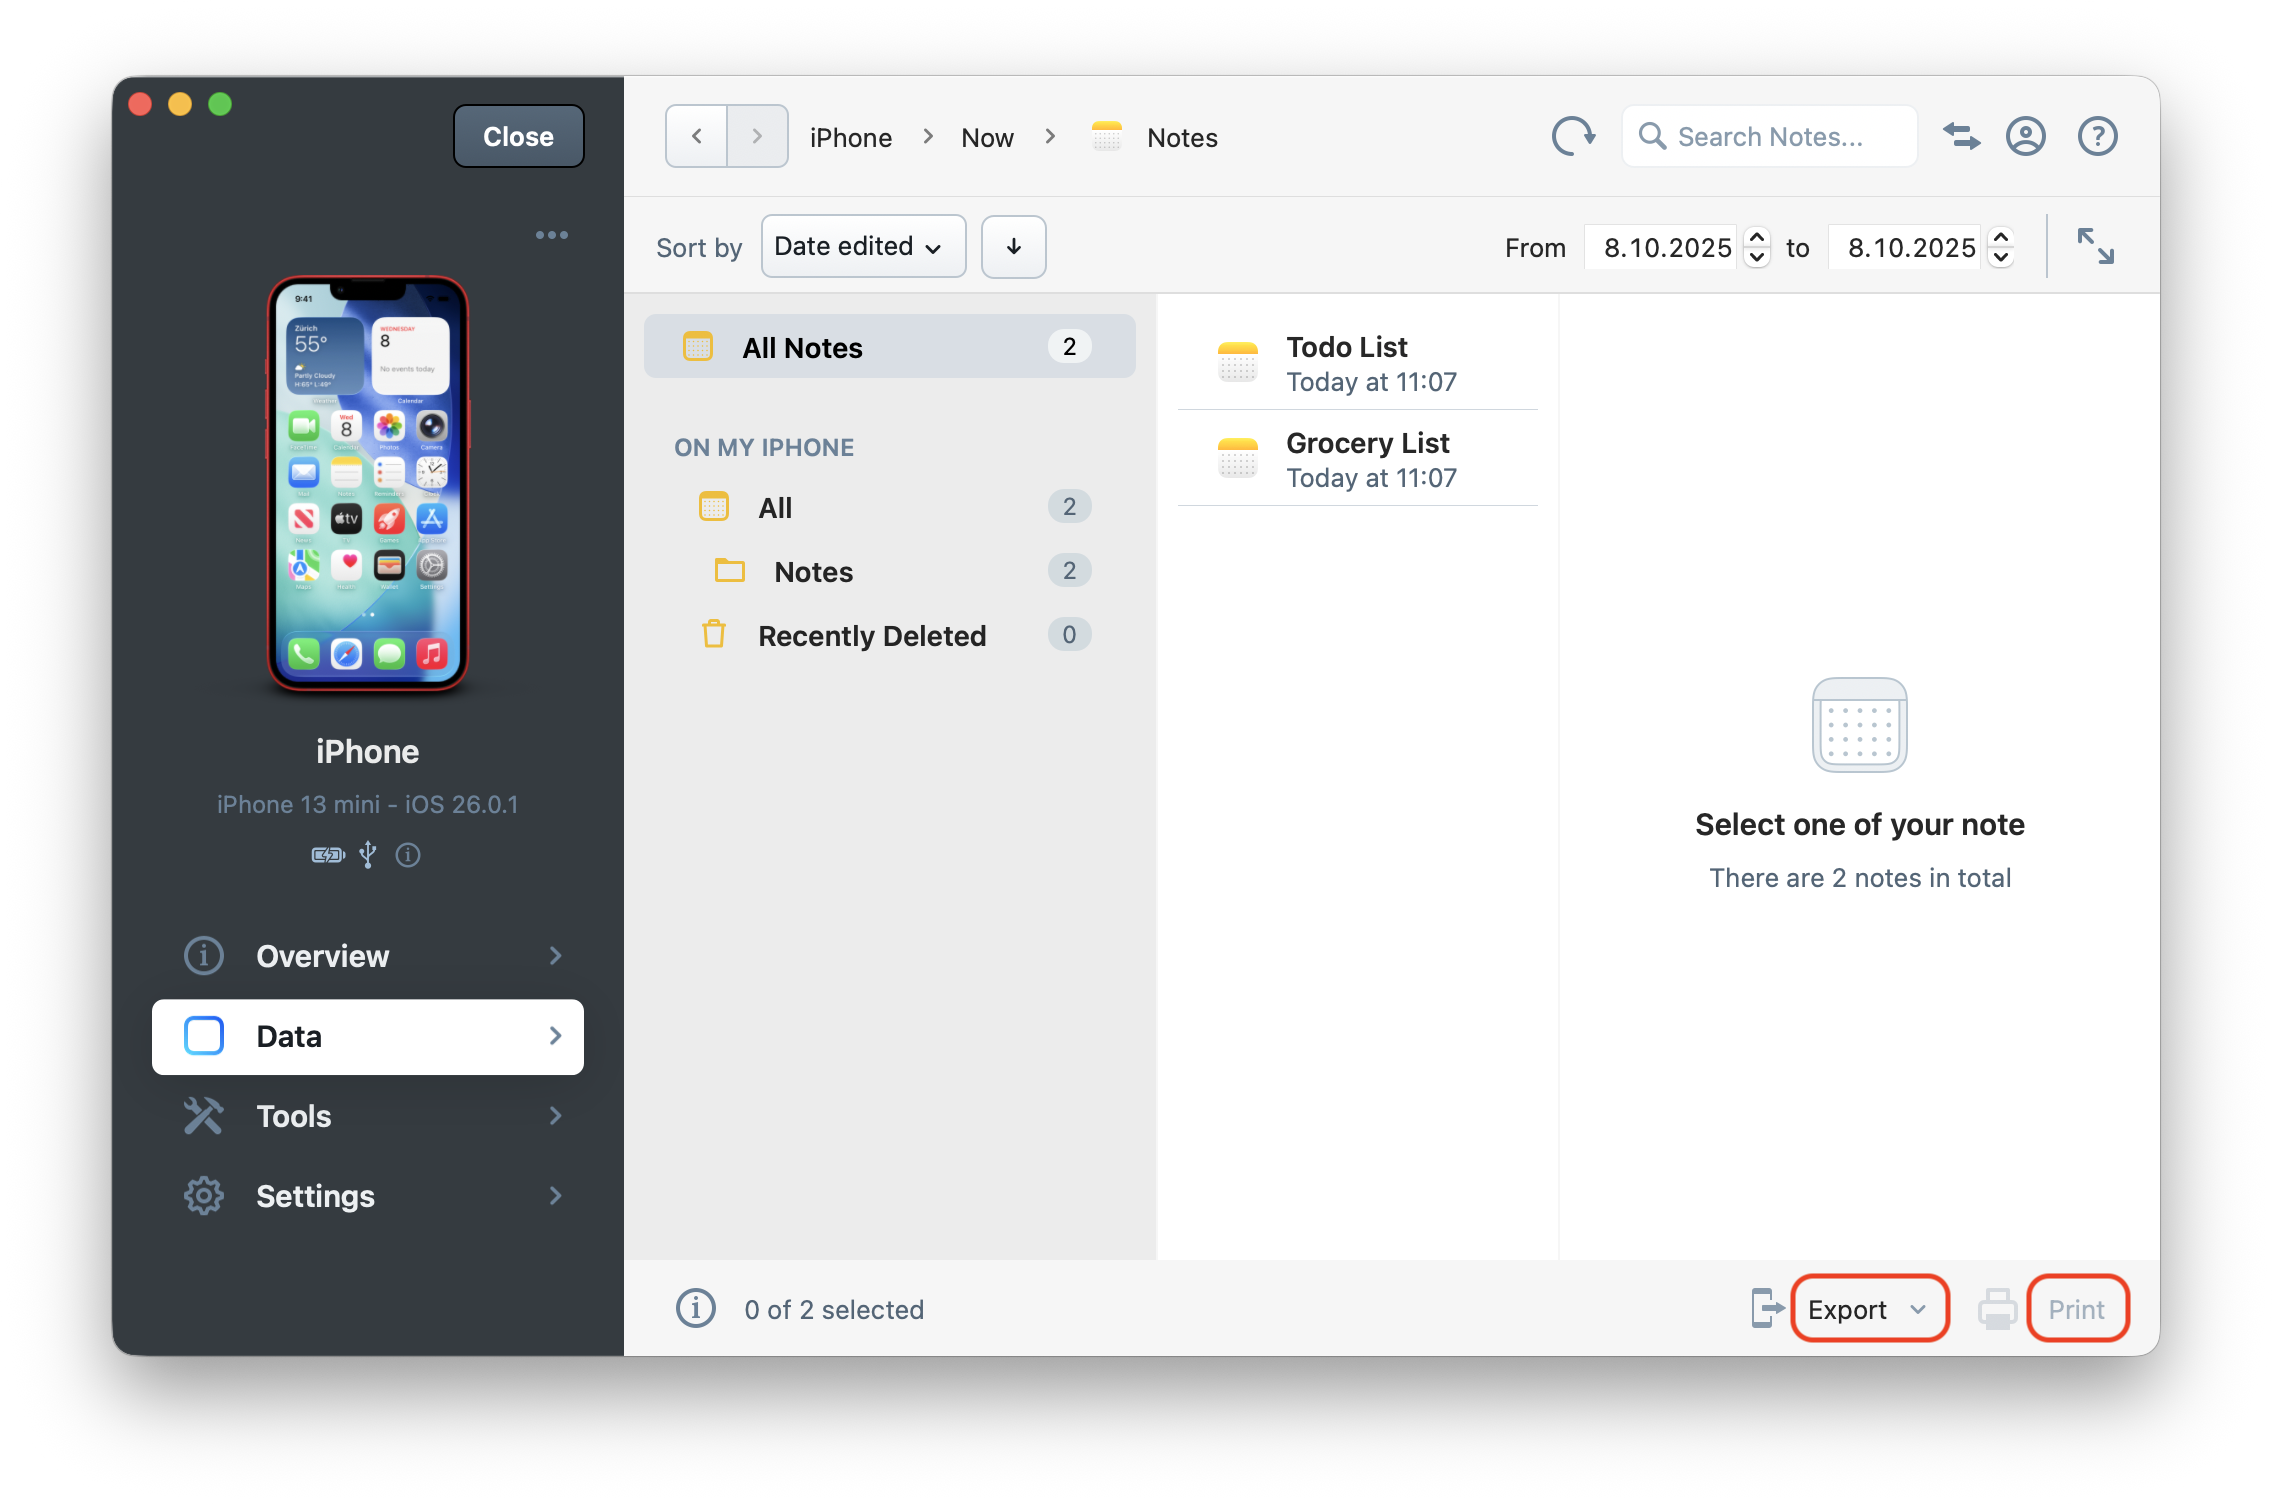The height and width of the screenshot is (1504, 2272).
Task: Open the user account icon
Action: pos(2025,136)
